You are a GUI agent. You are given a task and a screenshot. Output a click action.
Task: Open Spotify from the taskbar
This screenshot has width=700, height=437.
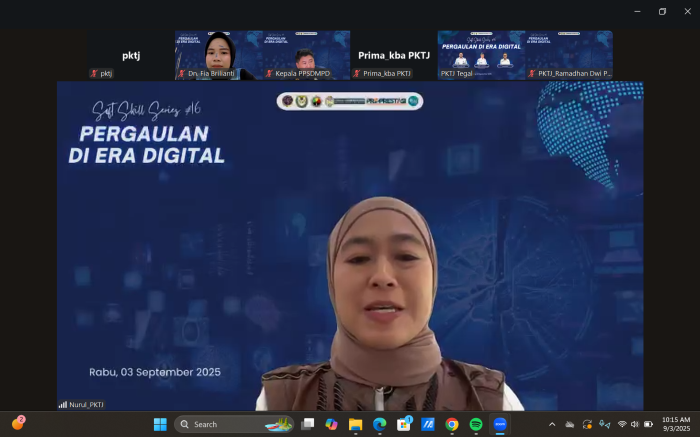point(476,424)
